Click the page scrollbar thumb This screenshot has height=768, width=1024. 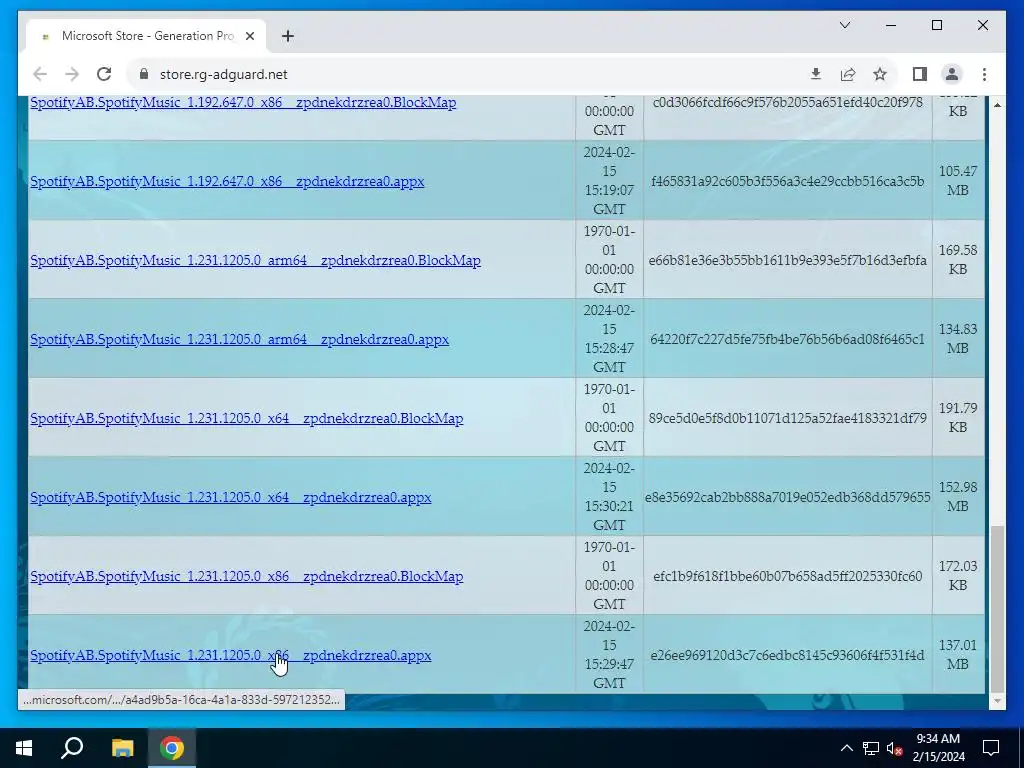click(x=997, y=609)
